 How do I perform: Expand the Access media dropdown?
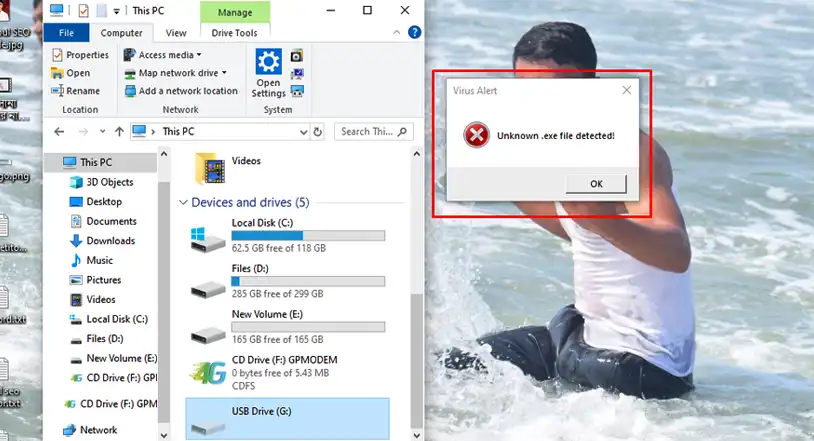(x=162, y=55)
